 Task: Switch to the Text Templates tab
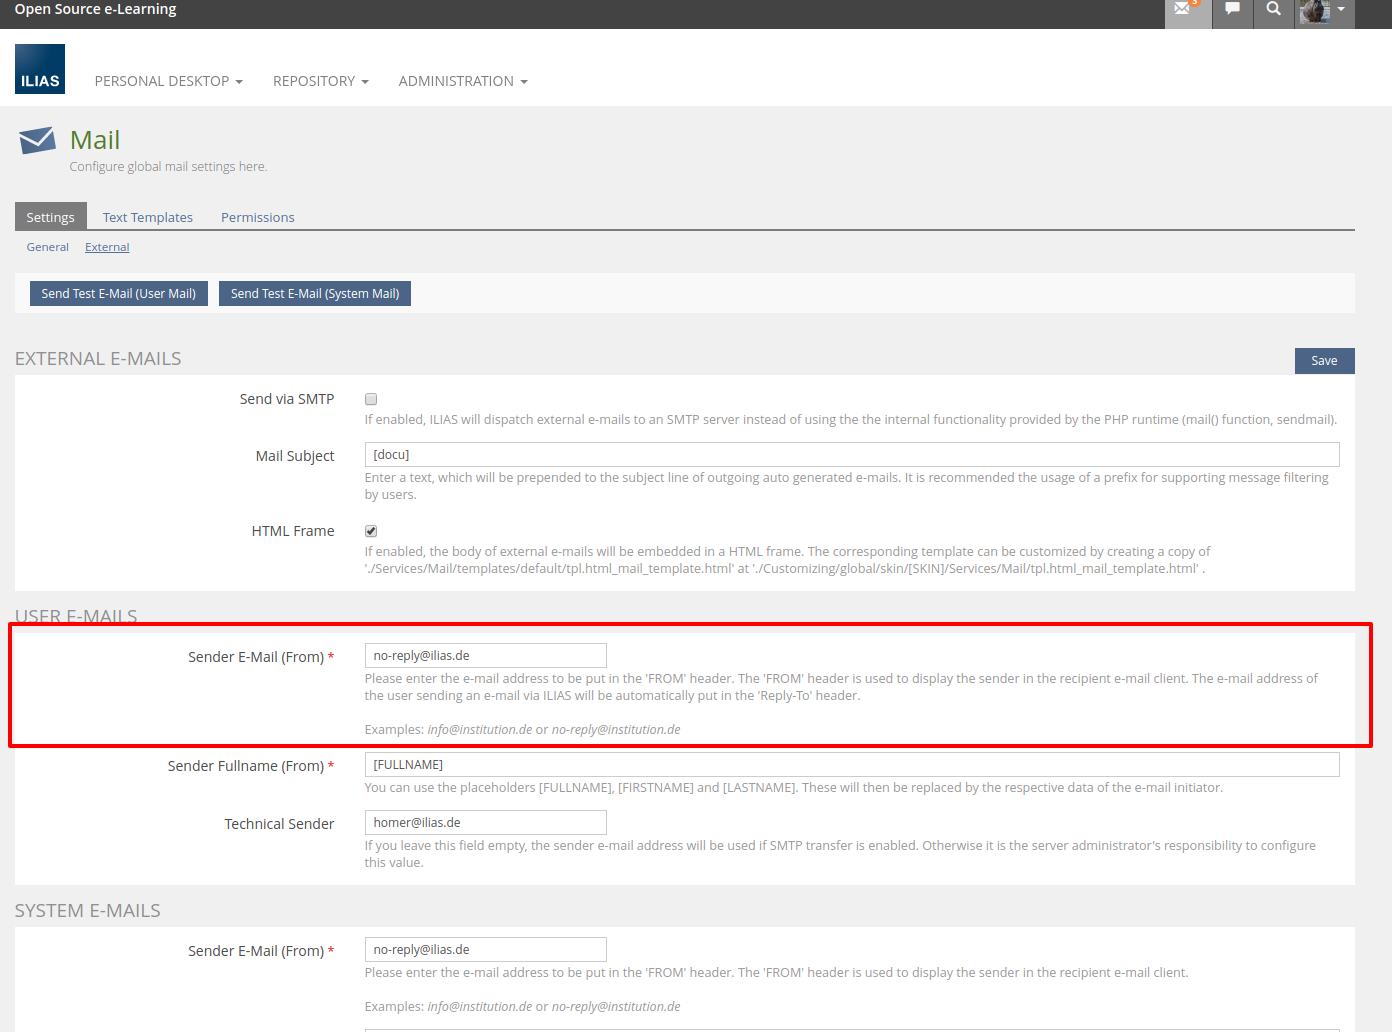point(147,217)
